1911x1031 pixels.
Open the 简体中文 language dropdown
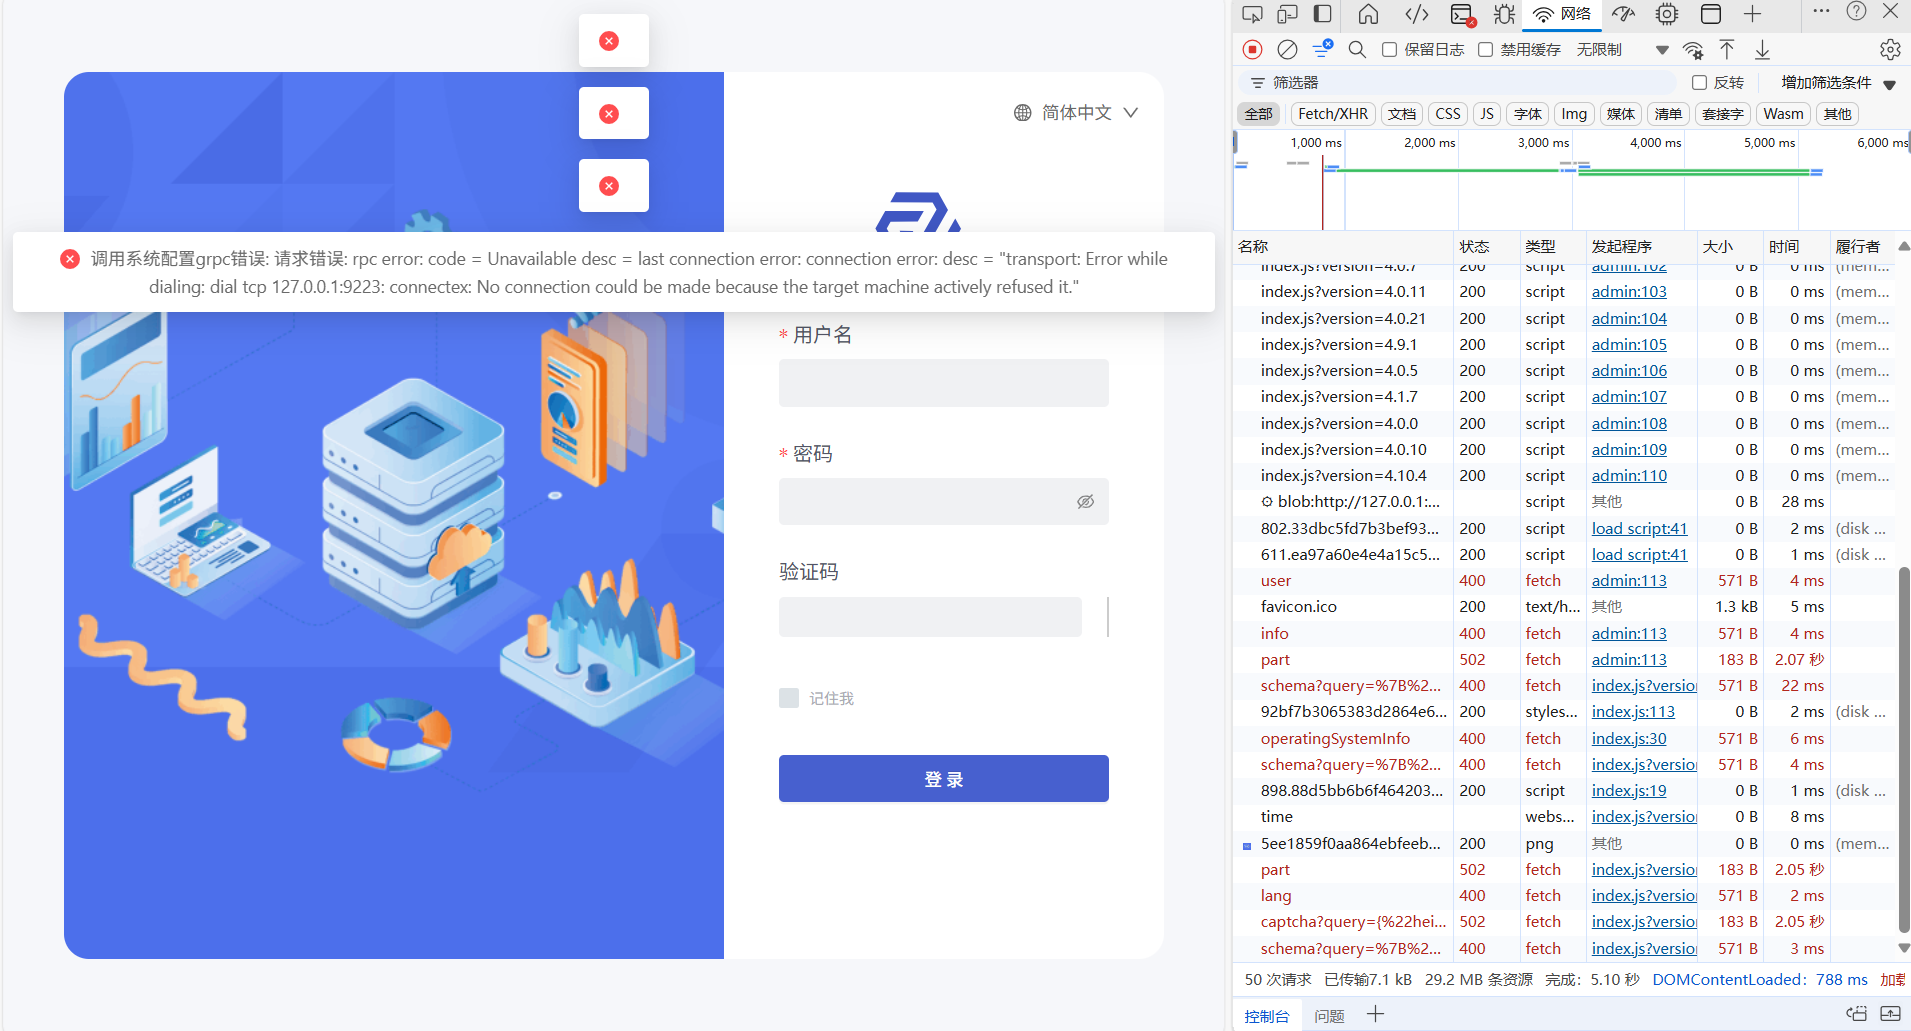click(1076, 113)
